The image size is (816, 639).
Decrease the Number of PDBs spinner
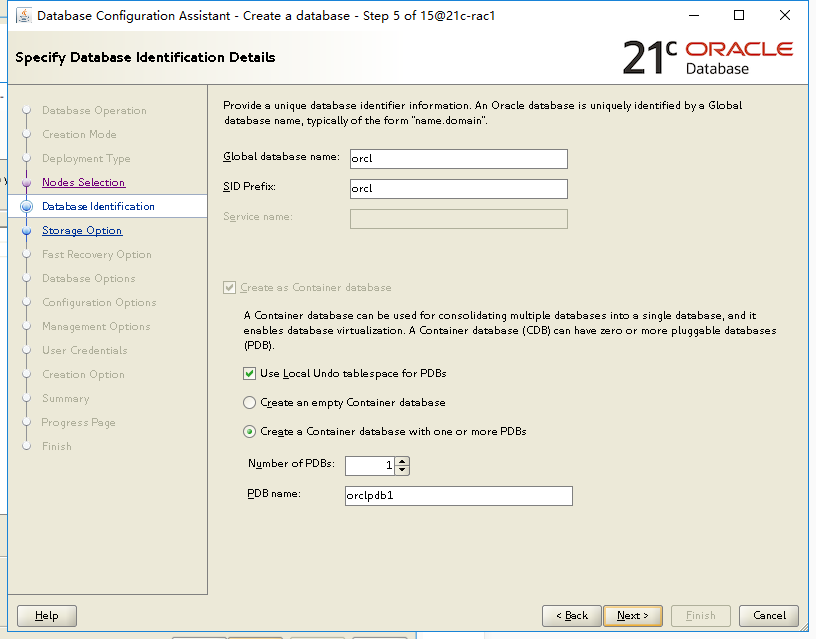click(402, 470)
